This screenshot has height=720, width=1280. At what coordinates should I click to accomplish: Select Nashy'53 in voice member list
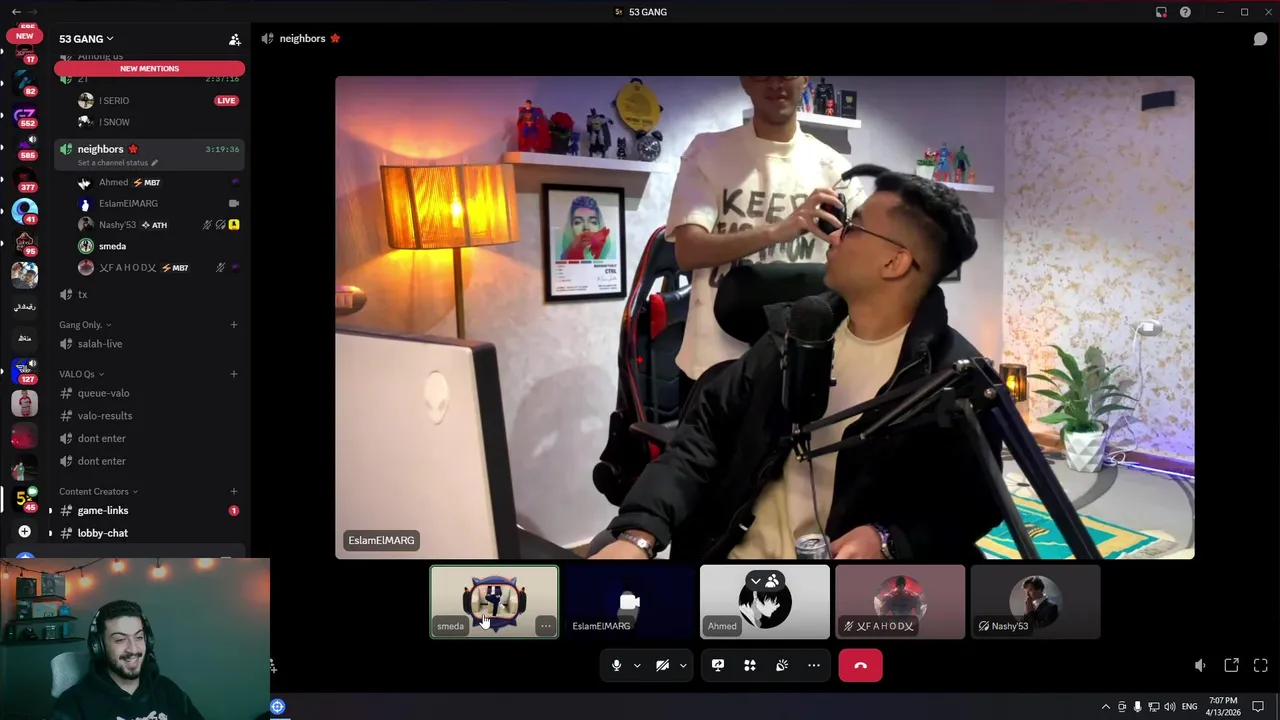(x=158, y=225)
